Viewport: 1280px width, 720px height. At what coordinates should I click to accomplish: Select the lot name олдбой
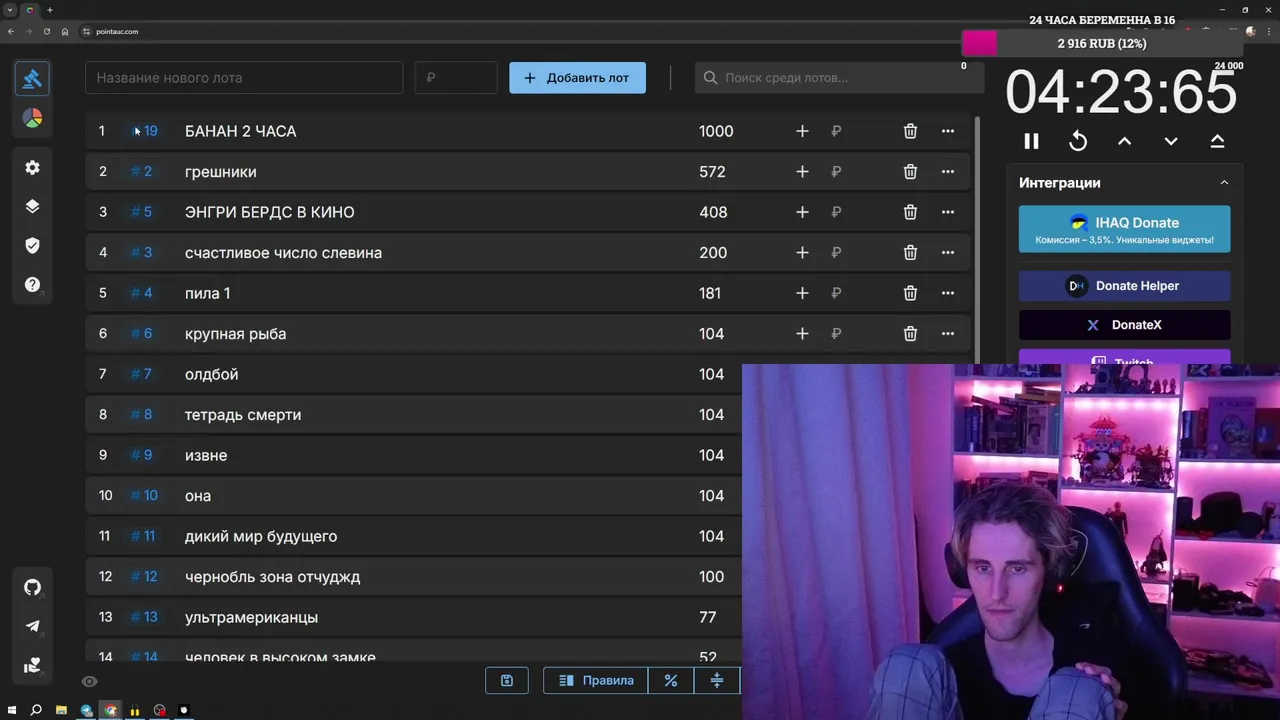point(211,374)
